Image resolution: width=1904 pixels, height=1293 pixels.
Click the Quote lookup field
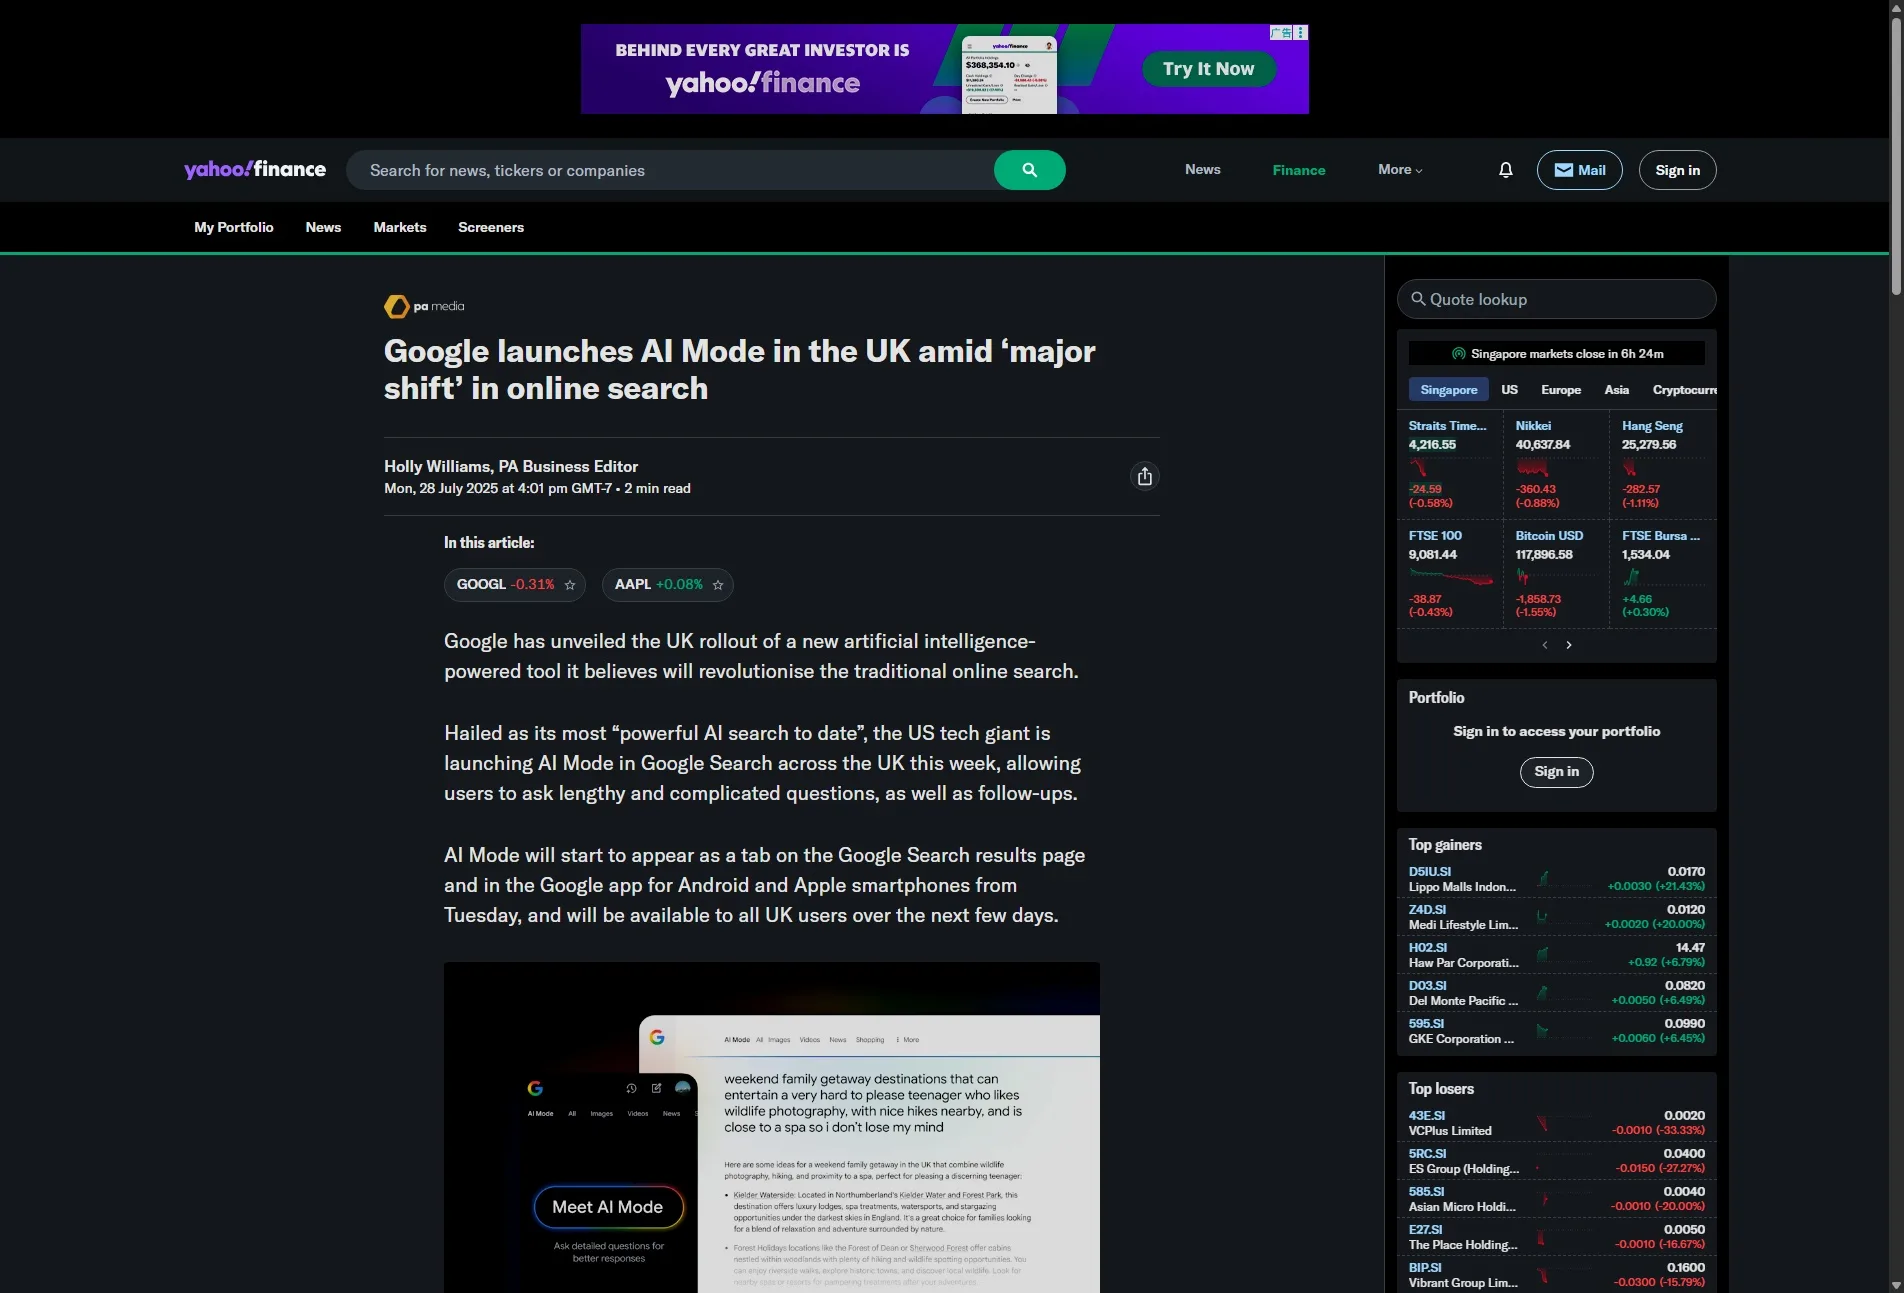click(1556, 299)
